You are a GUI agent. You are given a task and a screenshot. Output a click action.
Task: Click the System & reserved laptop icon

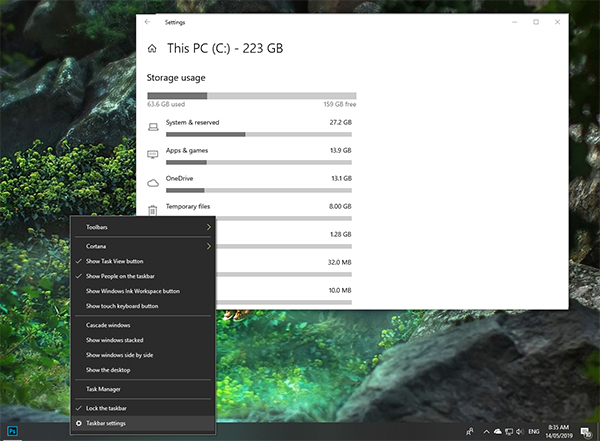(153, 127)
